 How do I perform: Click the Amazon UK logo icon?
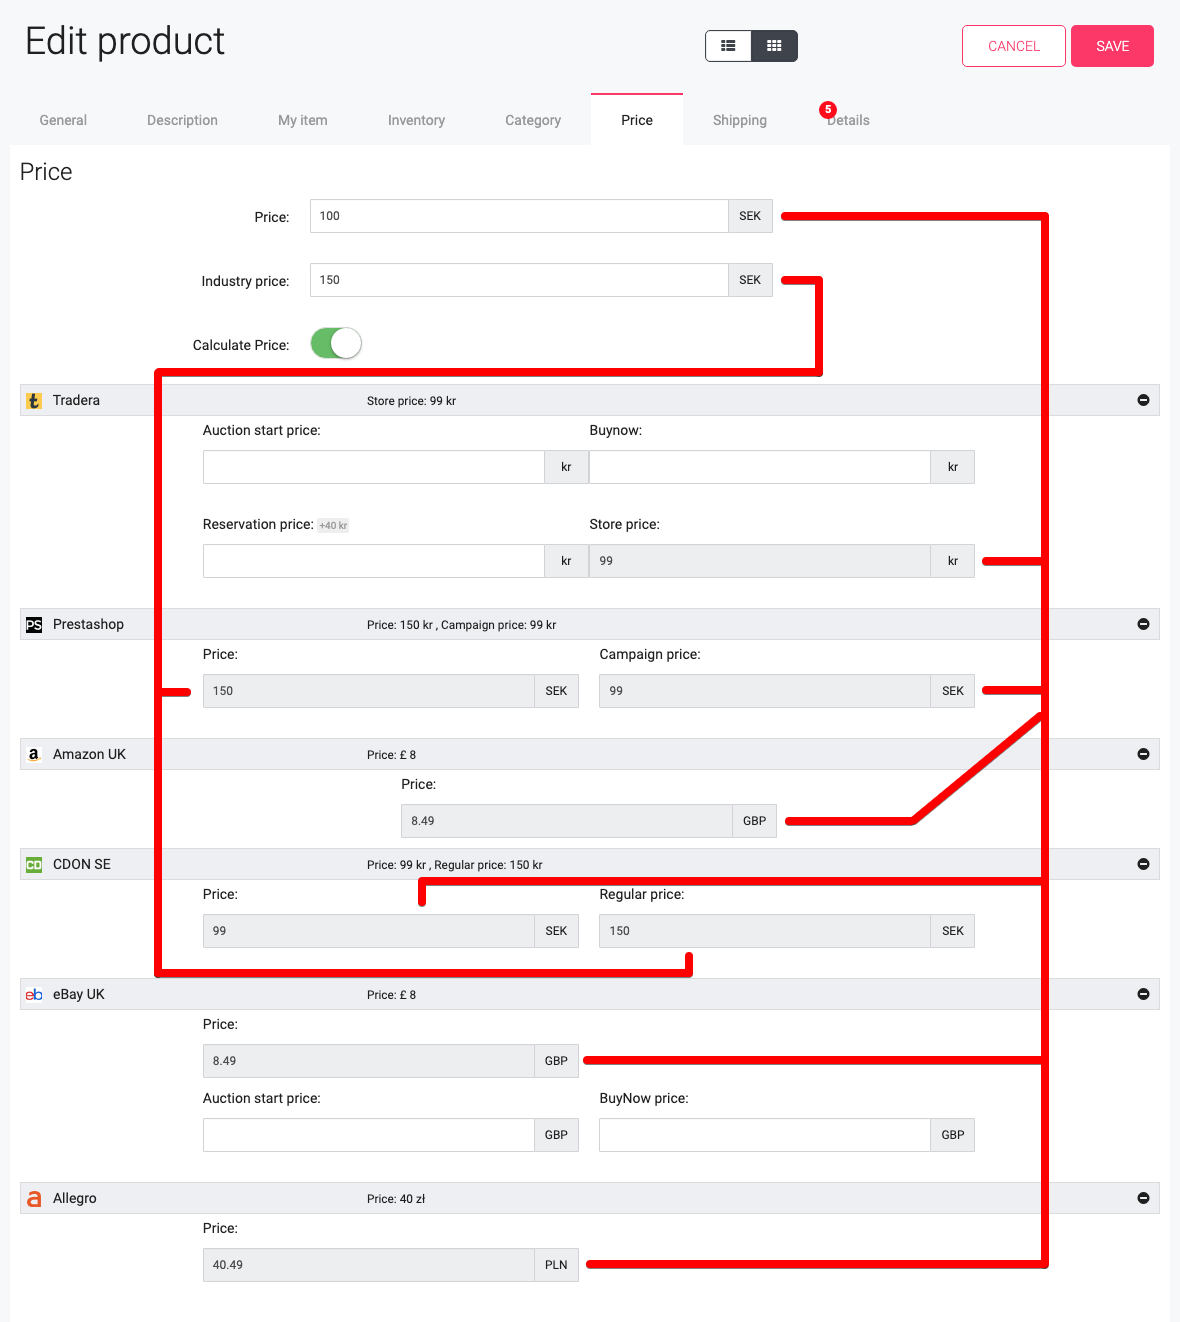(x=34, y=755)
